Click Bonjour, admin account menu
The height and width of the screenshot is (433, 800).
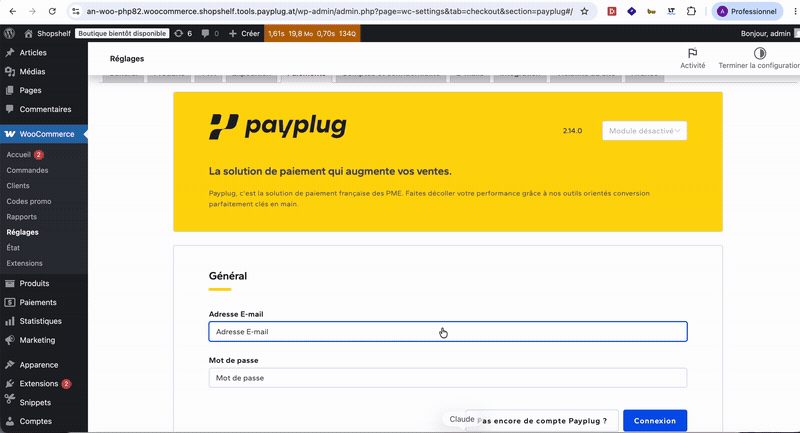point(769,33)
